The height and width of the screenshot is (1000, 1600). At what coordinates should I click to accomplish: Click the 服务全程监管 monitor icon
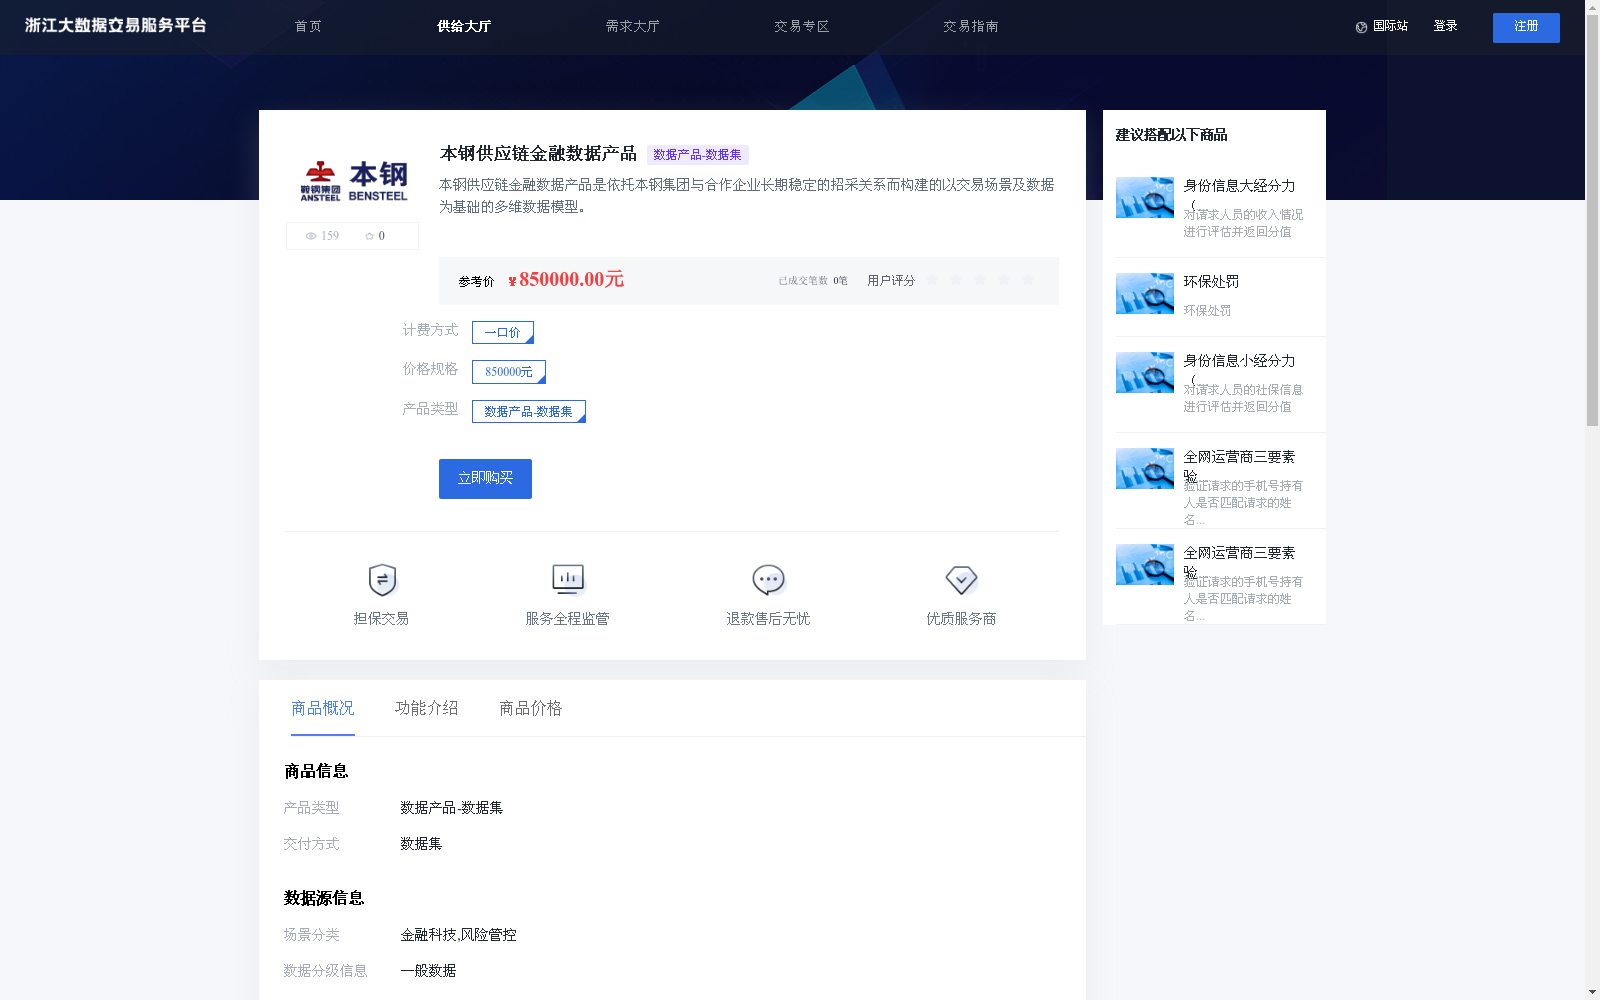pyautogui.click(x=567, y=579)
